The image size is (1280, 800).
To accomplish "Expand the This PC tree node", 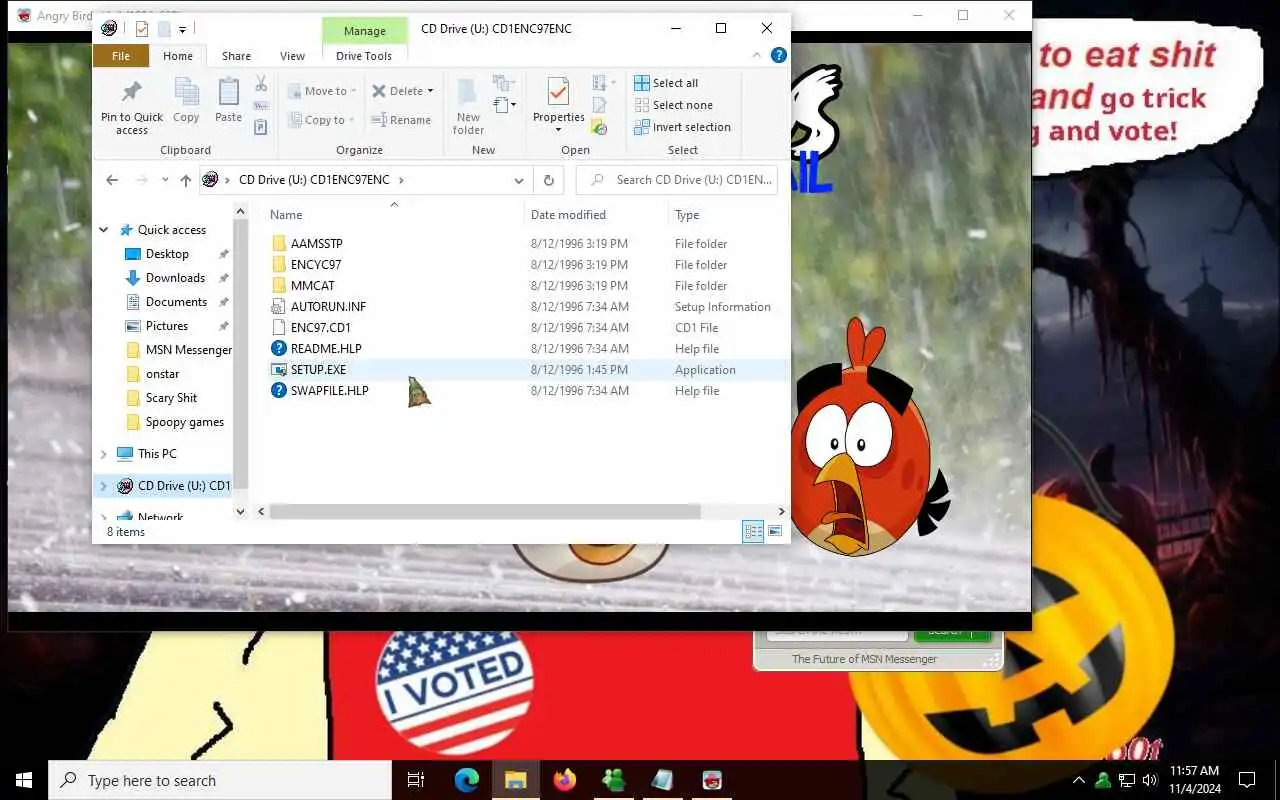I will click(104, 454).
